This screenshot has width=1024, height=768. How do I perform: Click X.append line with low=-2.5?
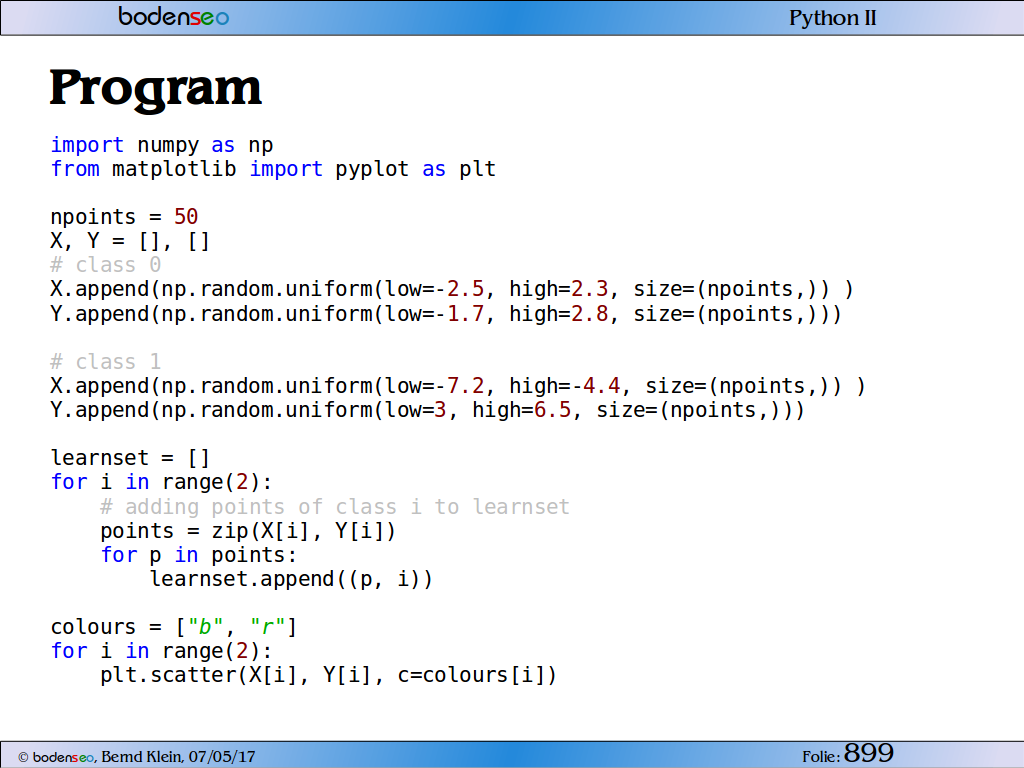click(x=452, y=289)
